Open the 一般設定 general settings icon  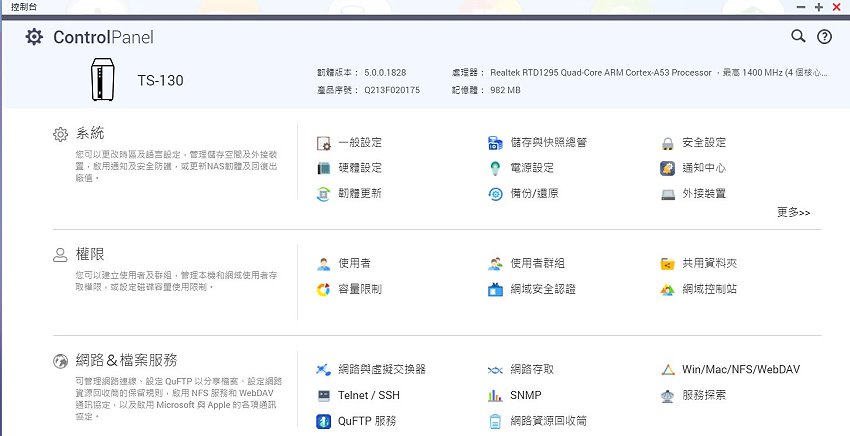coord(324,143)
